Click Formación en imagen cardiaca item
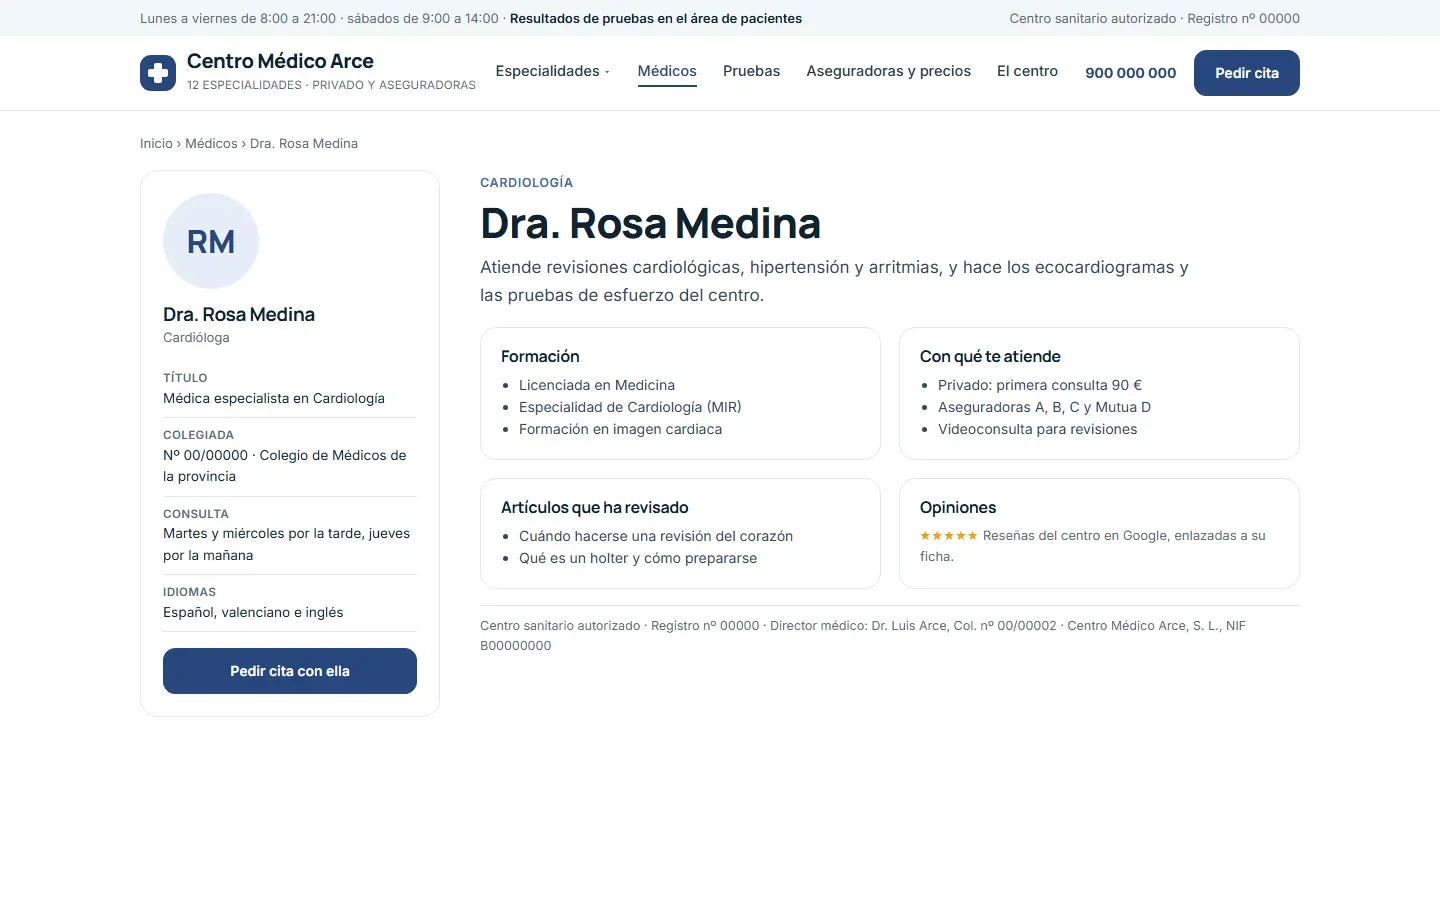This screenshot has width=1440, height=900. coord(620,429)
